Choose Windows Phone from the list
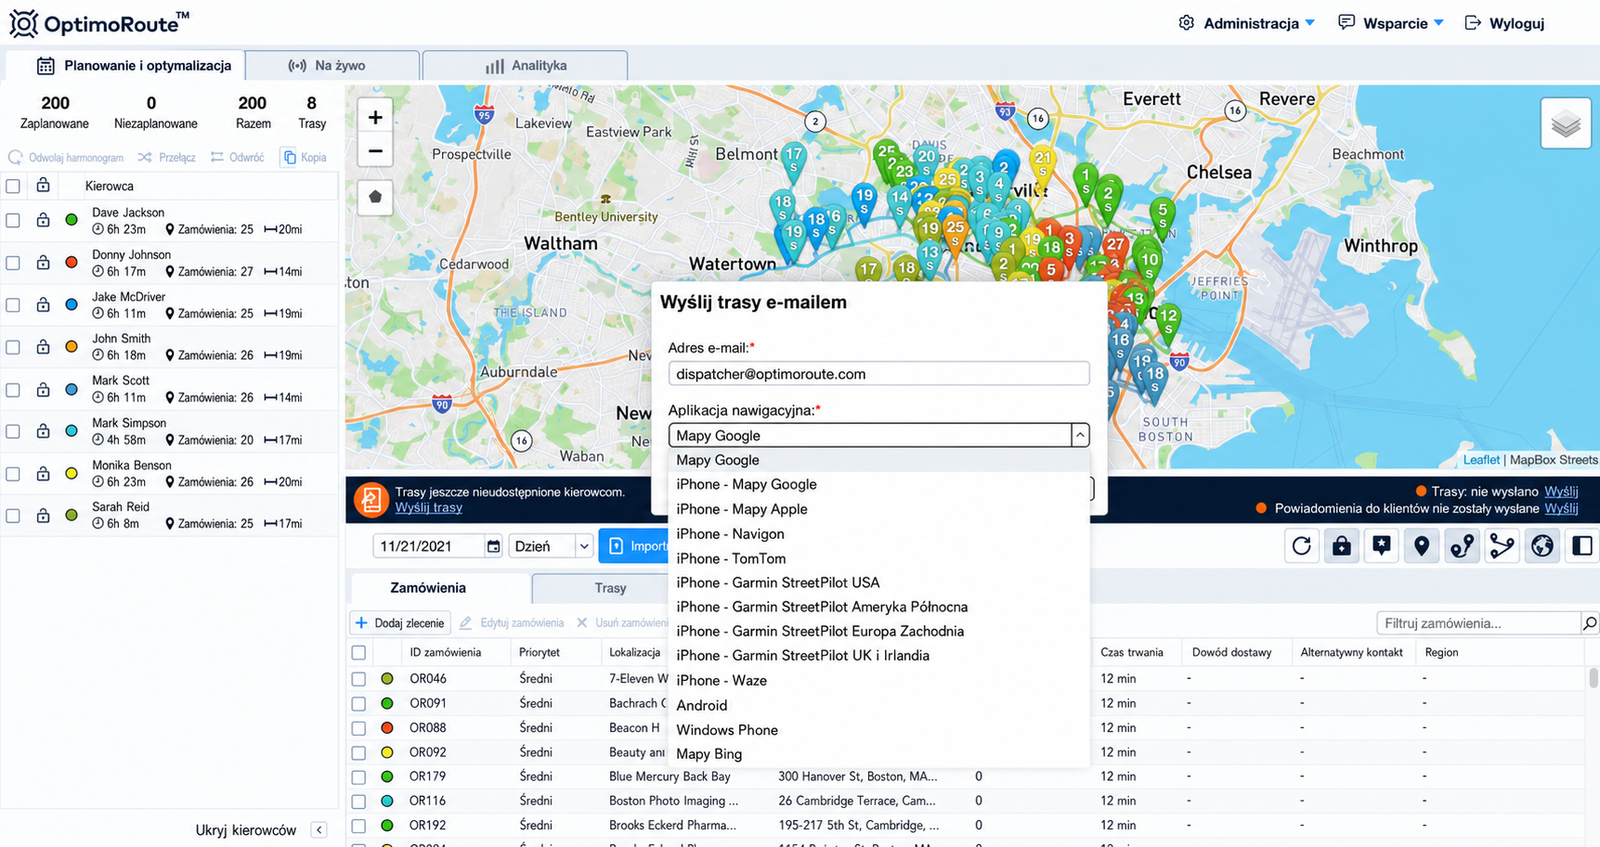 point(879,730)
